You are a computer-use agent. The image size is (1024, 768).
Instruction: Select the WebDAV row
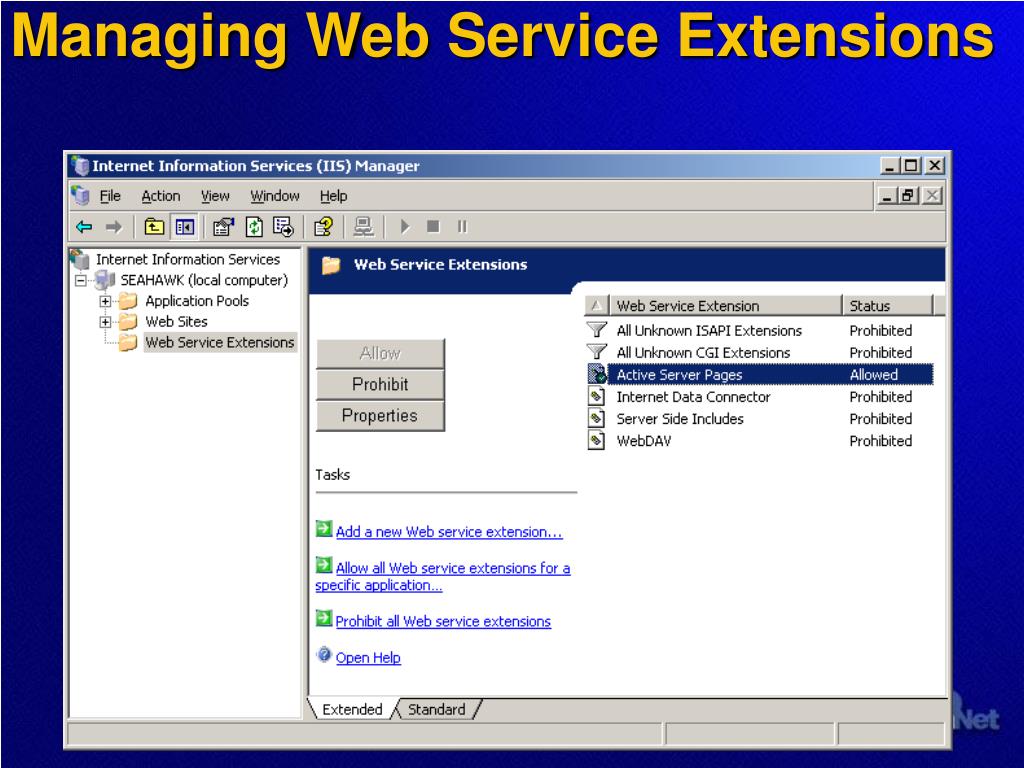tap(760, 441)
